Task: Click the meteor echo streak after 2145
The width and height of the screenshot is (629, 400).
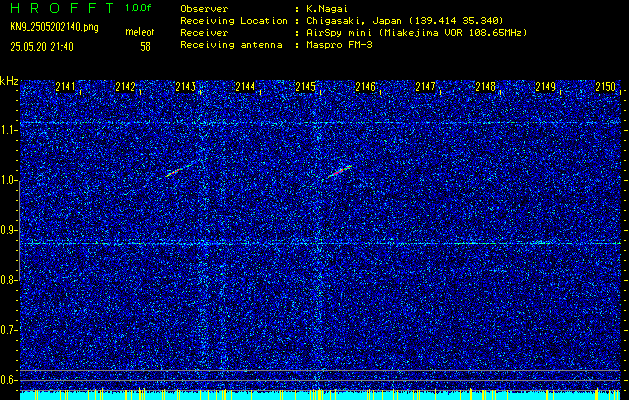Action: tap(339, 171)
